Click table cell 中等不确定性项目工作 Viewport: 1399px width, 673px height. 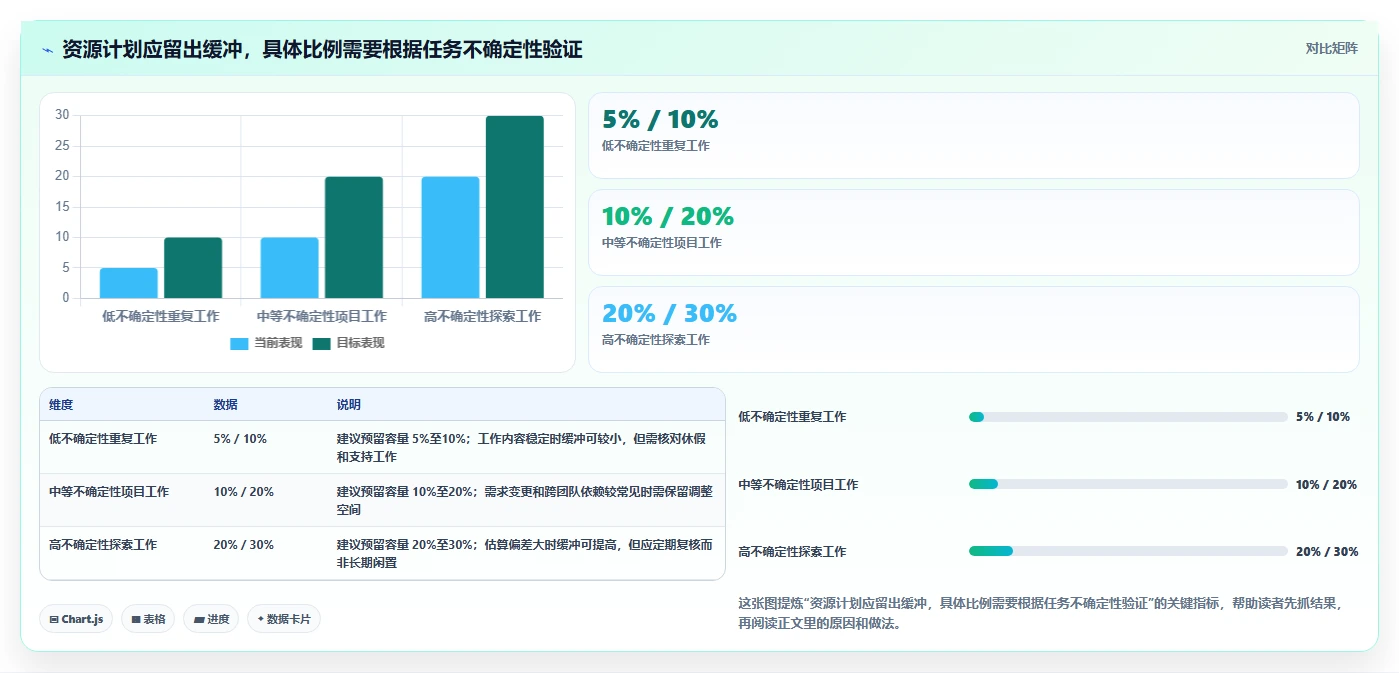pyautogui.click(x=109, y=492)
